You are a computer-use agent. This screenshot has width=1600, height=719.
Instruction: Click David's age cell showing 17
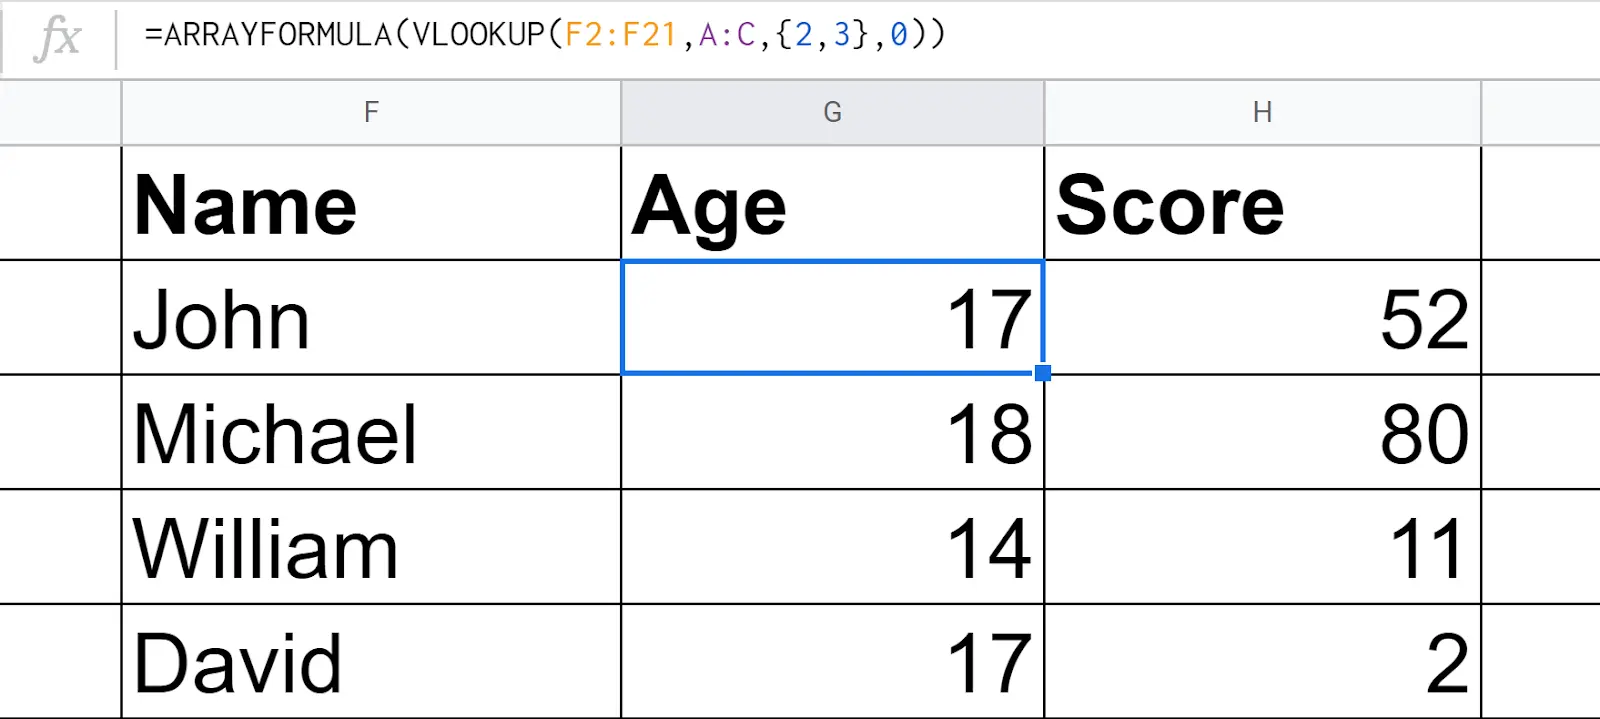(832, 661)
